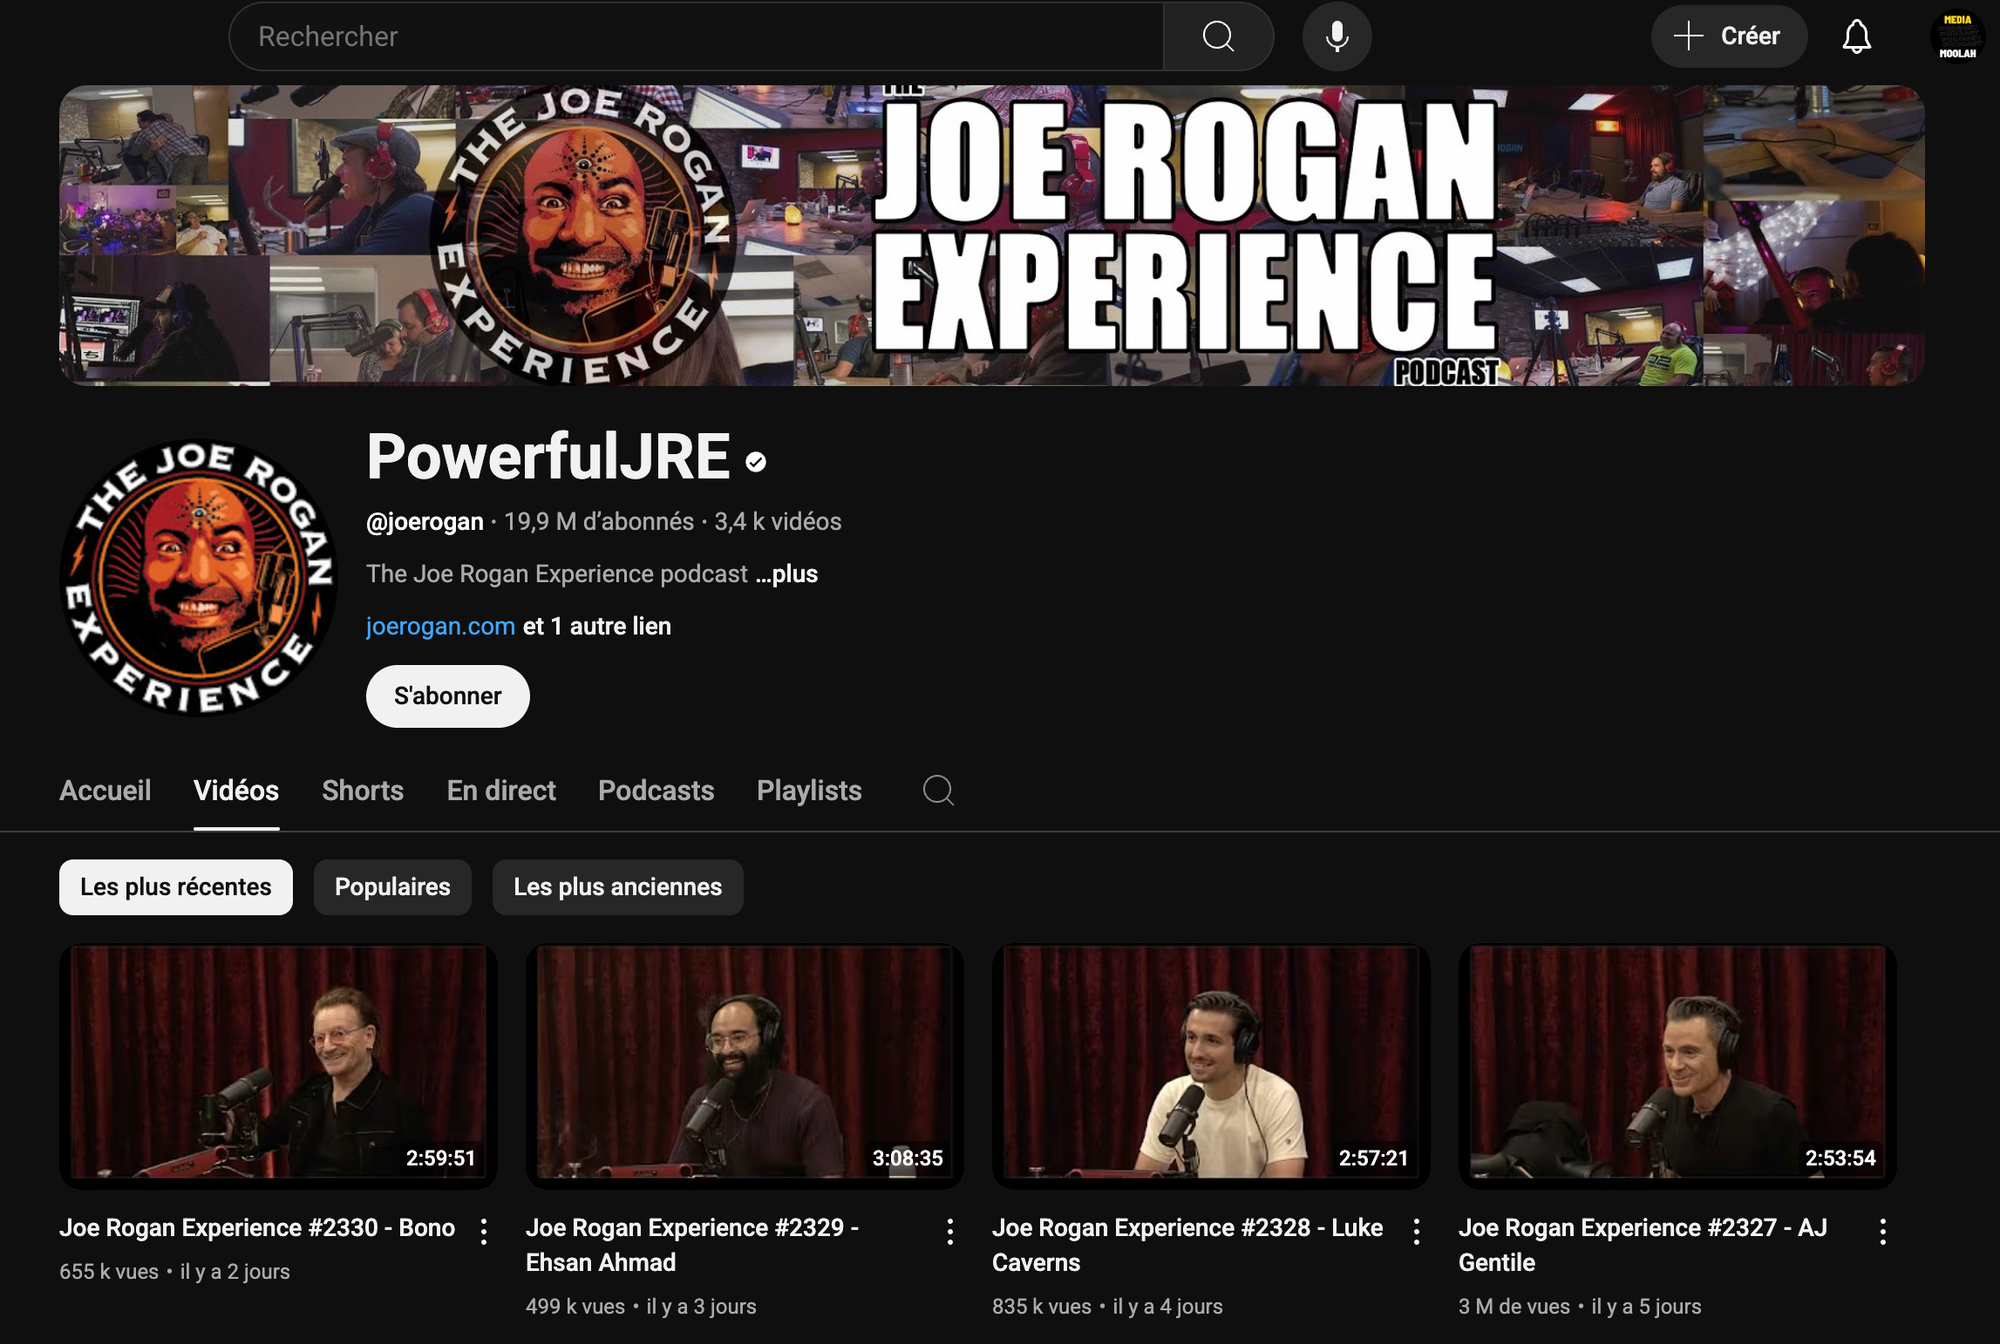Open the Shorts tab

point(363,791)
